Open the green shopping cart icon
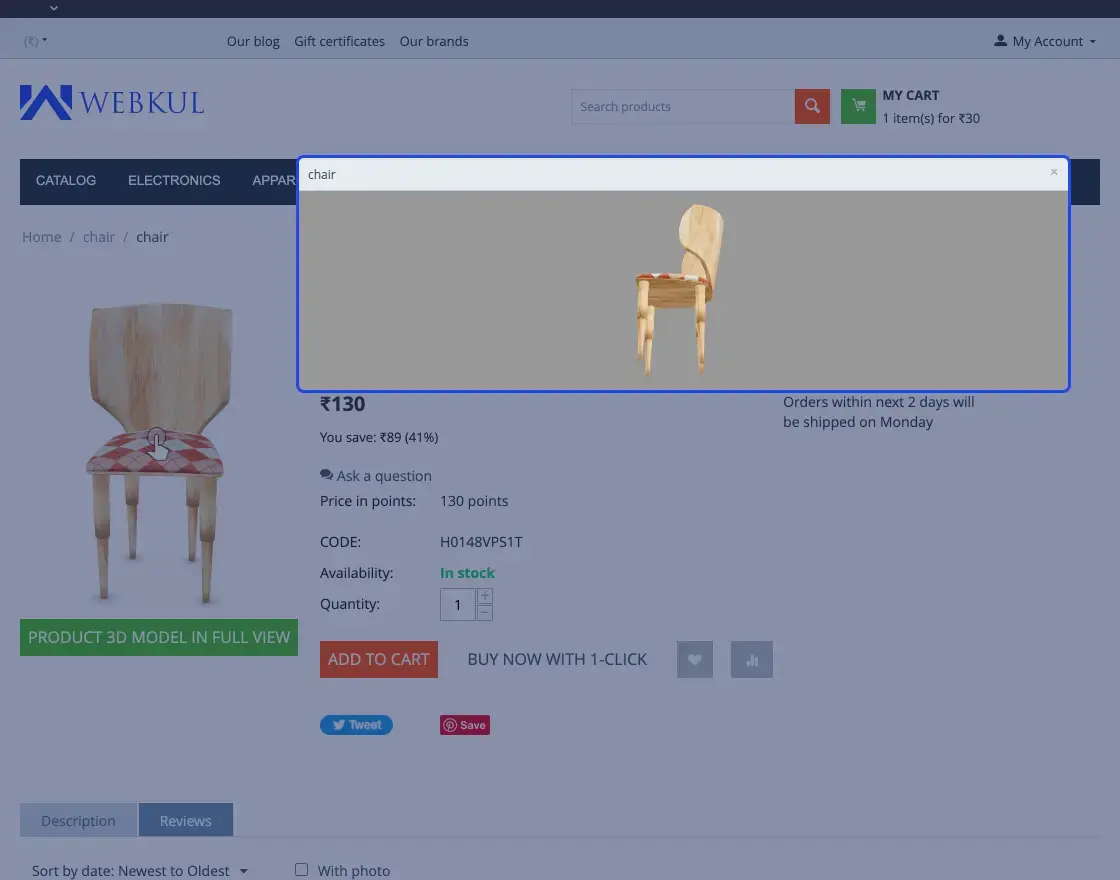This screenshot has width=1120, height=880. 858,106
